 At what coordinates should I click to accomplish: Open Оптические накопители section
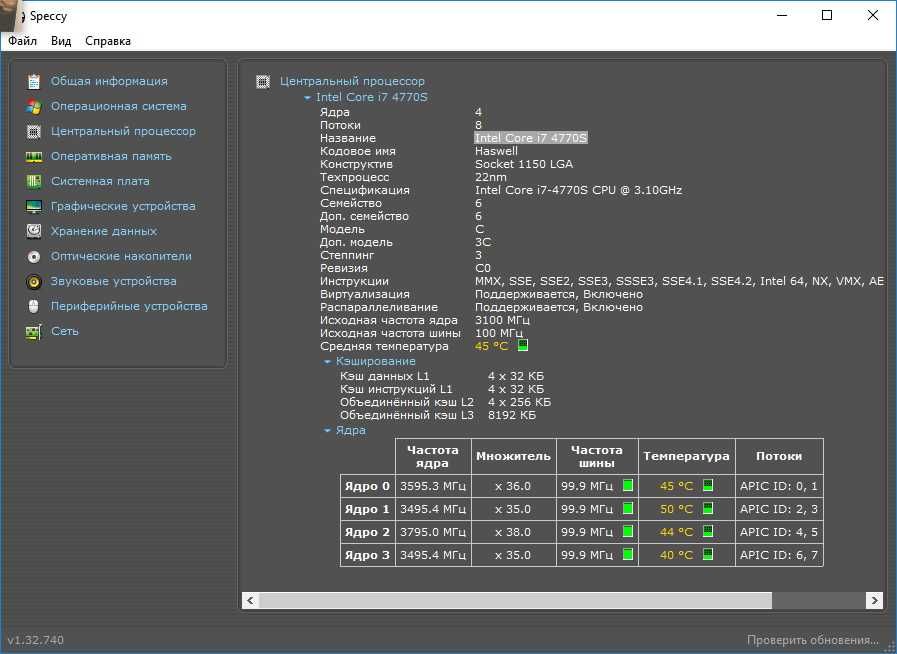coord(121,256)
